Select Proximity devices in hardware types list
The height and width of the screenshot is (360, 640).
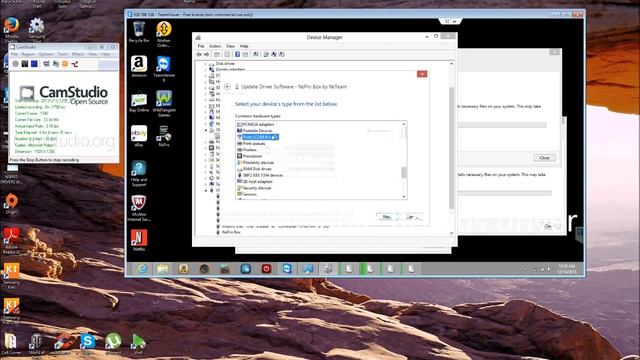(256, 162)
